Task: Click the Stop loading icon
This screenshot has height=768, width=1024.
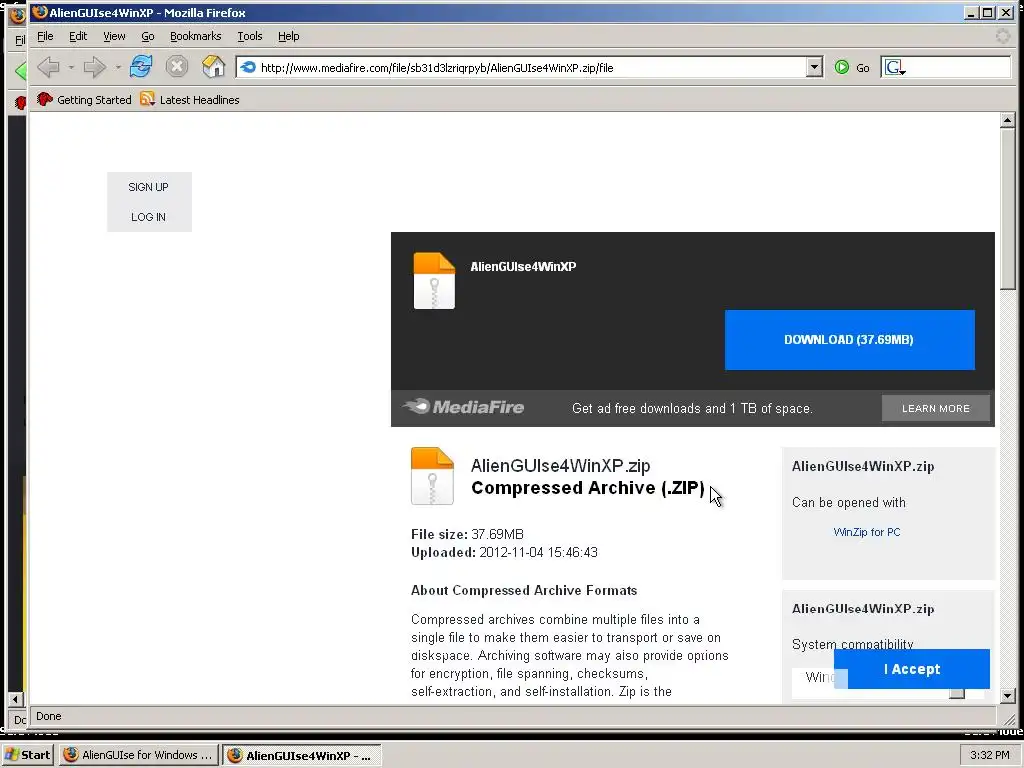Action: 176,67
